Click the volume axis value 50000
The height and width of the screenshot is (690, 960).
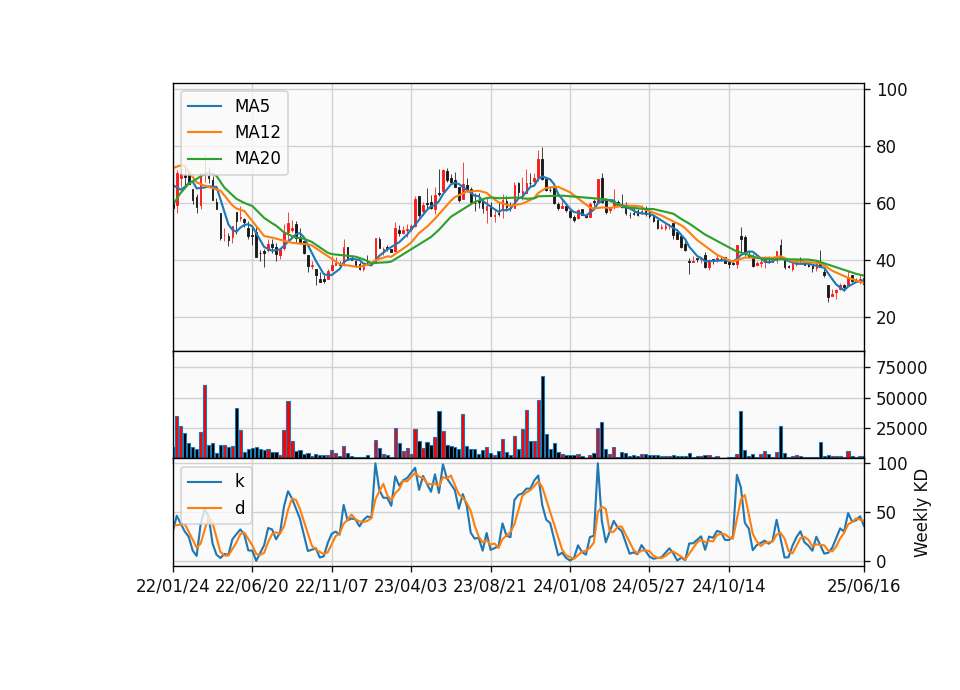point(902,399)
